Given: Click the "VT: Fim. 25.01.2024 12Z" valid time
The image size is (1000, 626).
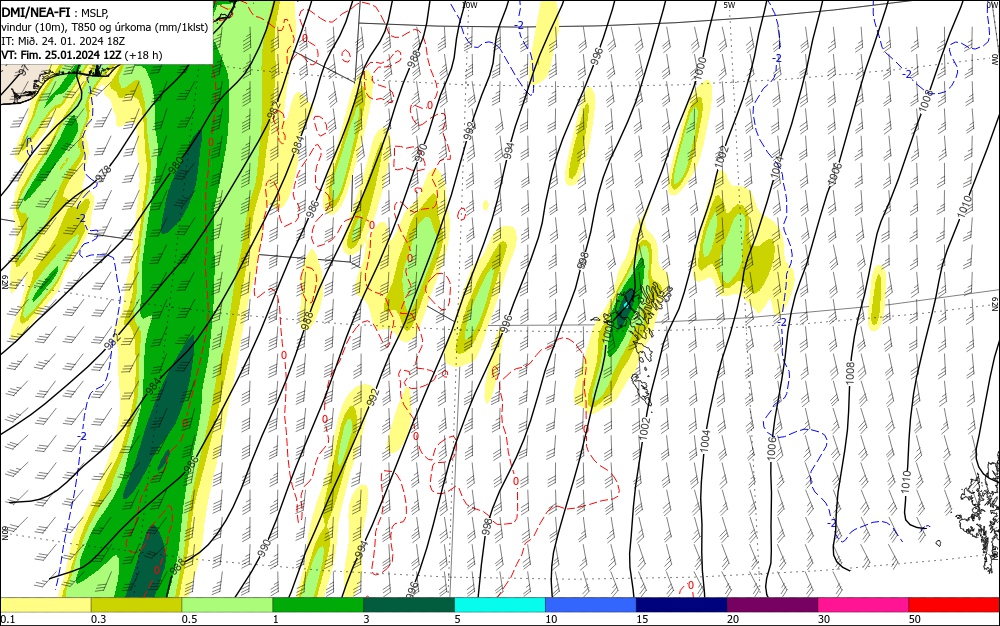Looking at the screenshot, I should click(x=61, y=55).
